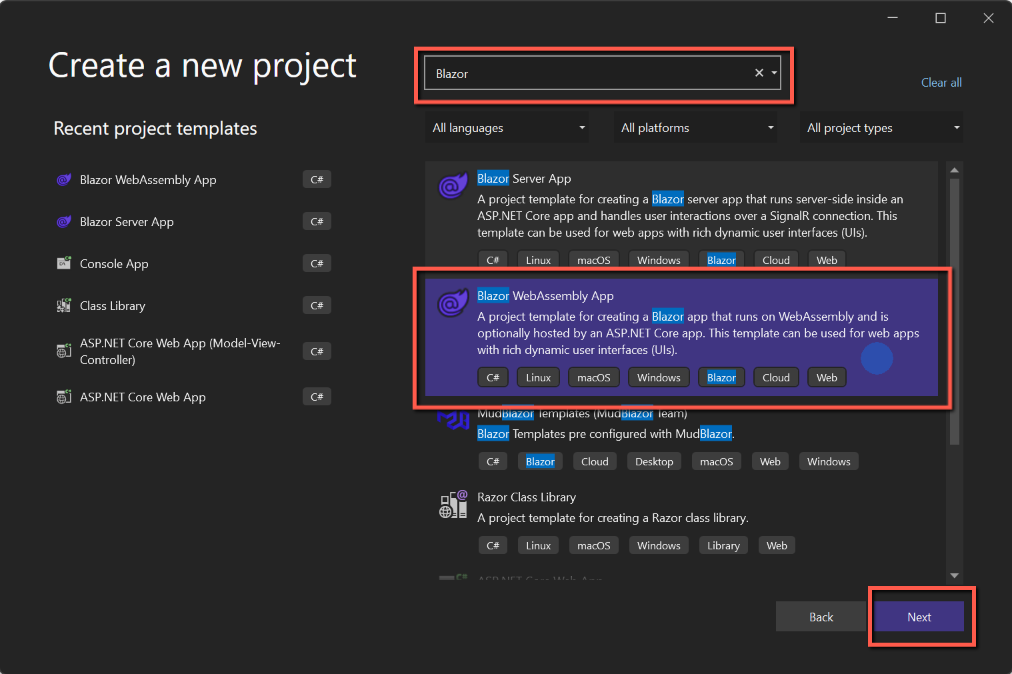Open the All languages dropdown

pyautogui.click(x=508, y=128)
